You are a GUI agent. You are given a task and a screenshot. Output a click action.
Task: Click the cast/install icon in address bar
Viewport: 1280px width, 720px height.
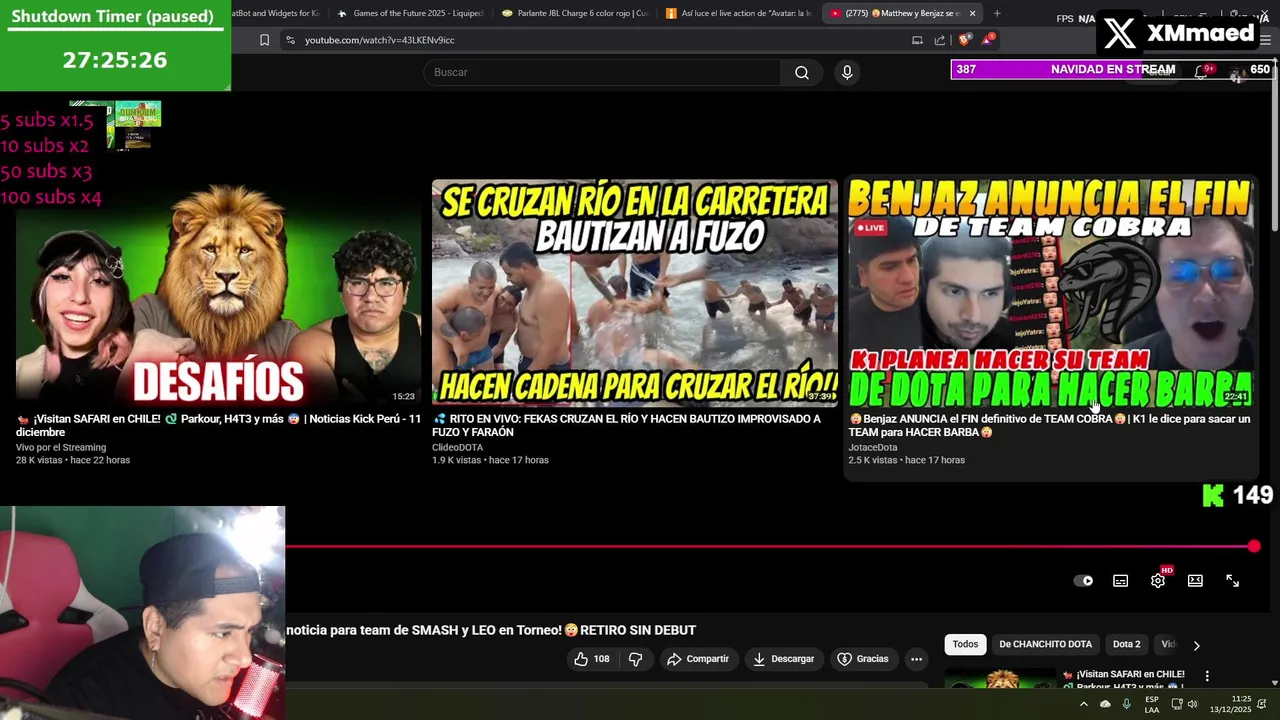point(917,40)
